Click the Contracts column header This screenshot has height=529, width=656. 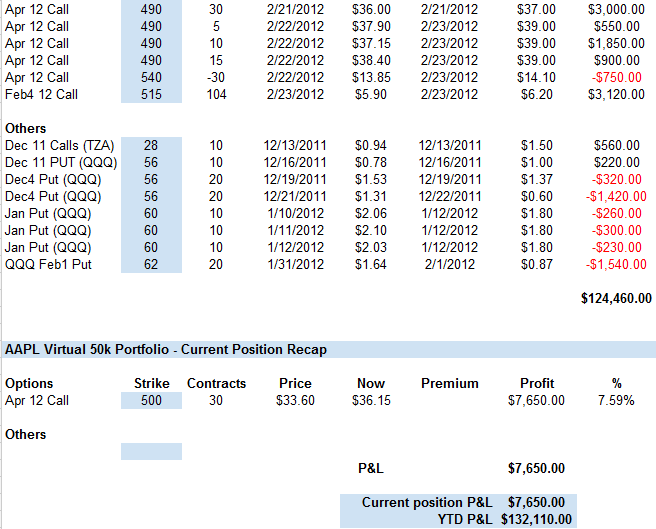217,383
